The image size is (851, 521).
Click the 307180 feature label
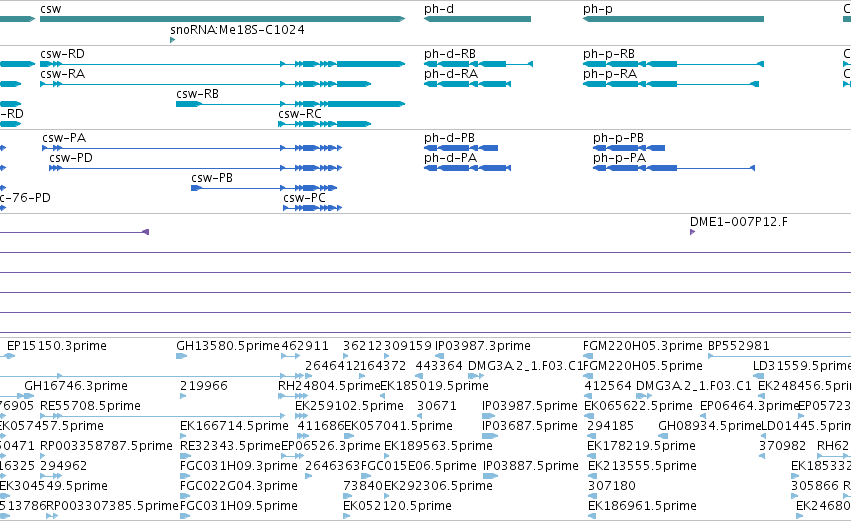pos(612,486)
